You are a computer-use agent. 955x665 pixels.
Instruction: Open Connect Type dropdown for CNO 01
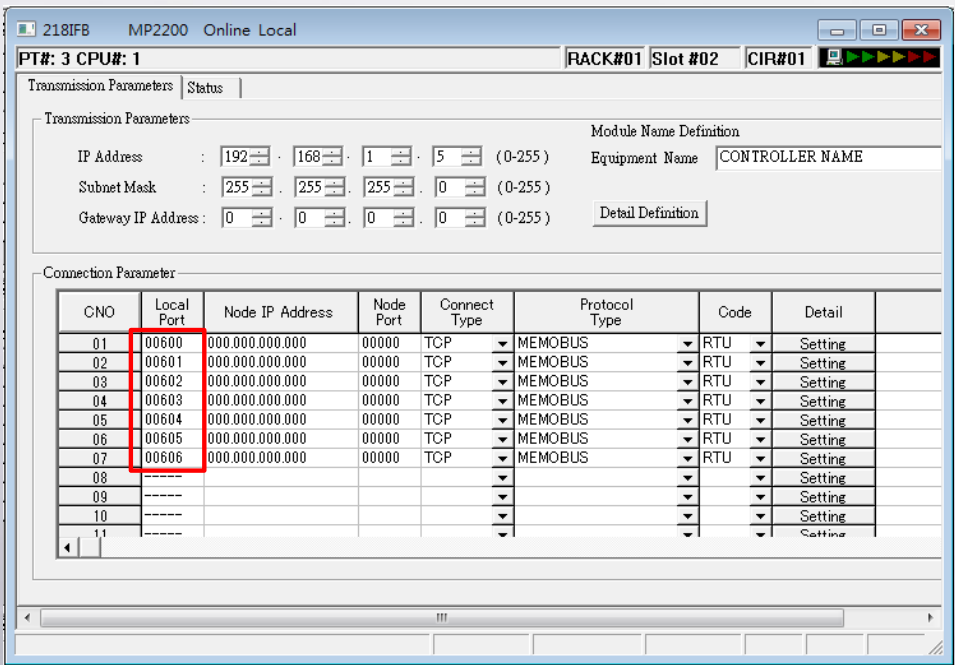(502, 344)
